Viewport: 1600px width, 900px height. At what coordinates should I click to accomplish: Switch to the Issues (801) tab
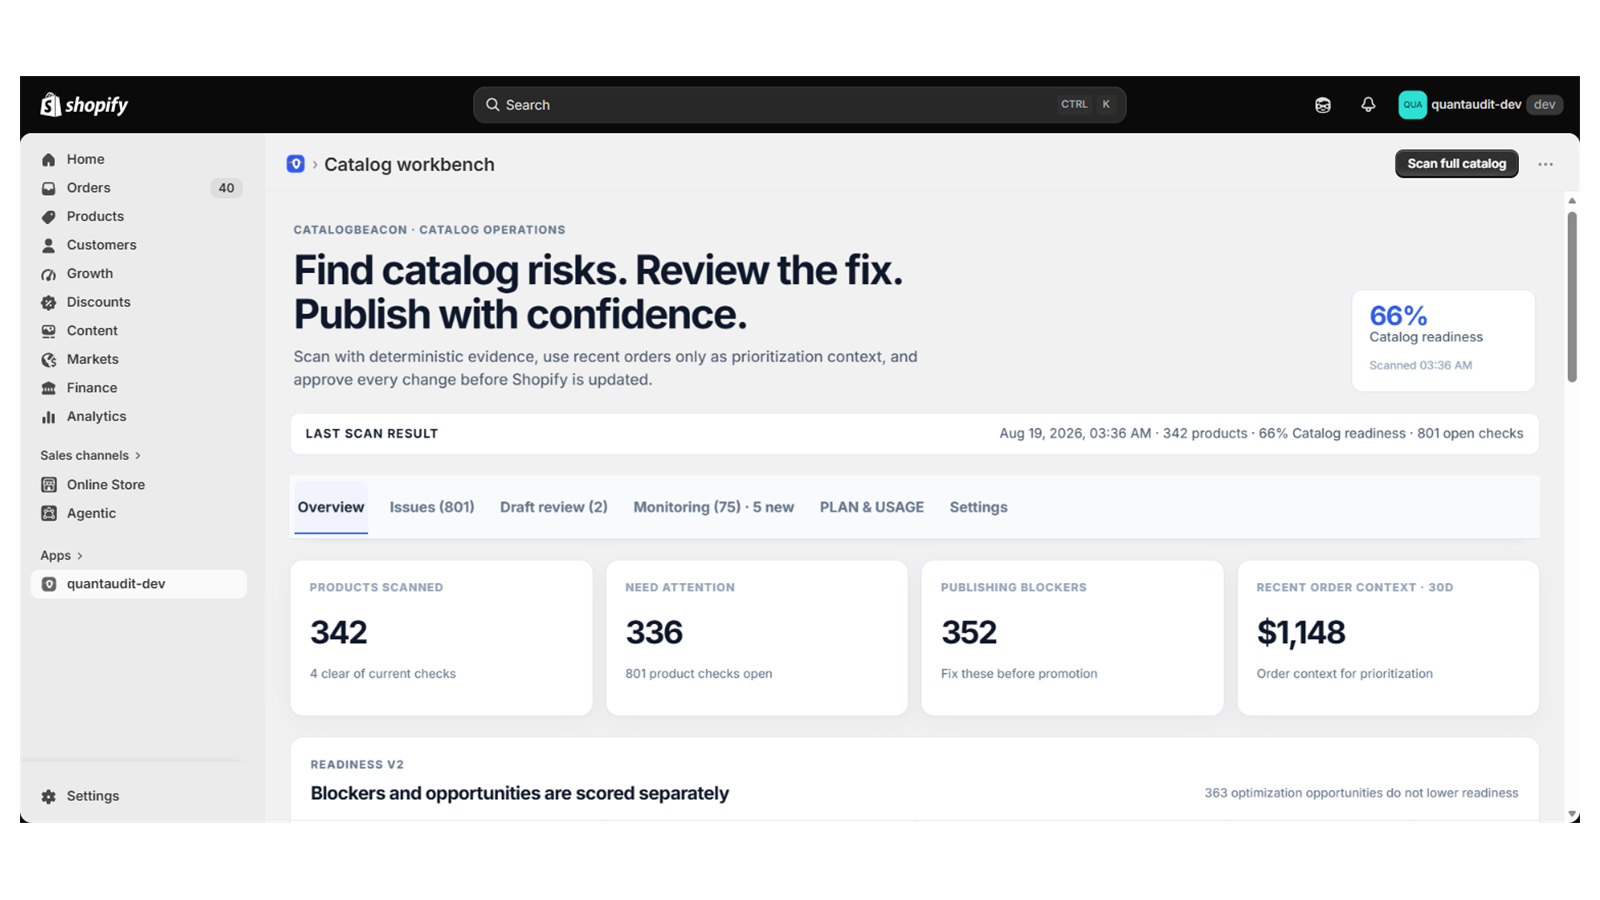(x=432, y=507)
